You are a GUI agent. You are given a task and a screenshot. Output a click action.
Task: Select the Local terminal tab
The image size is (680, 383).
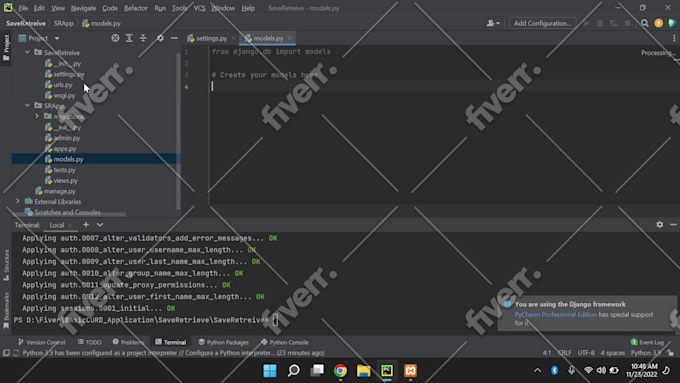57,225
